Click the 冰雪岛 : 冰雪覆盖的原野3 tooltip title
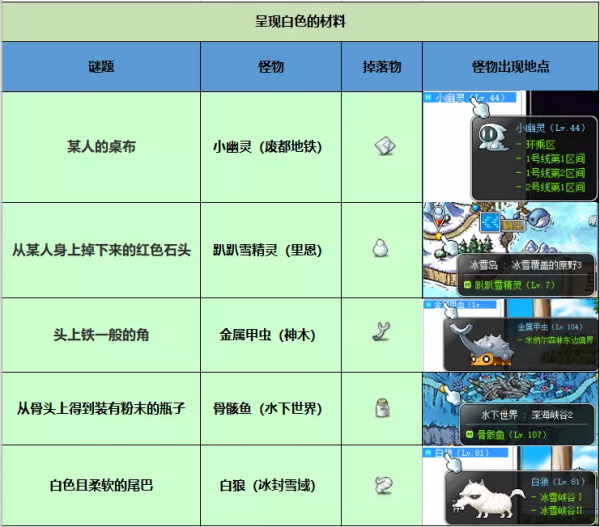The height and width of the screenshot is (527, 600). [x=525, y=265]
